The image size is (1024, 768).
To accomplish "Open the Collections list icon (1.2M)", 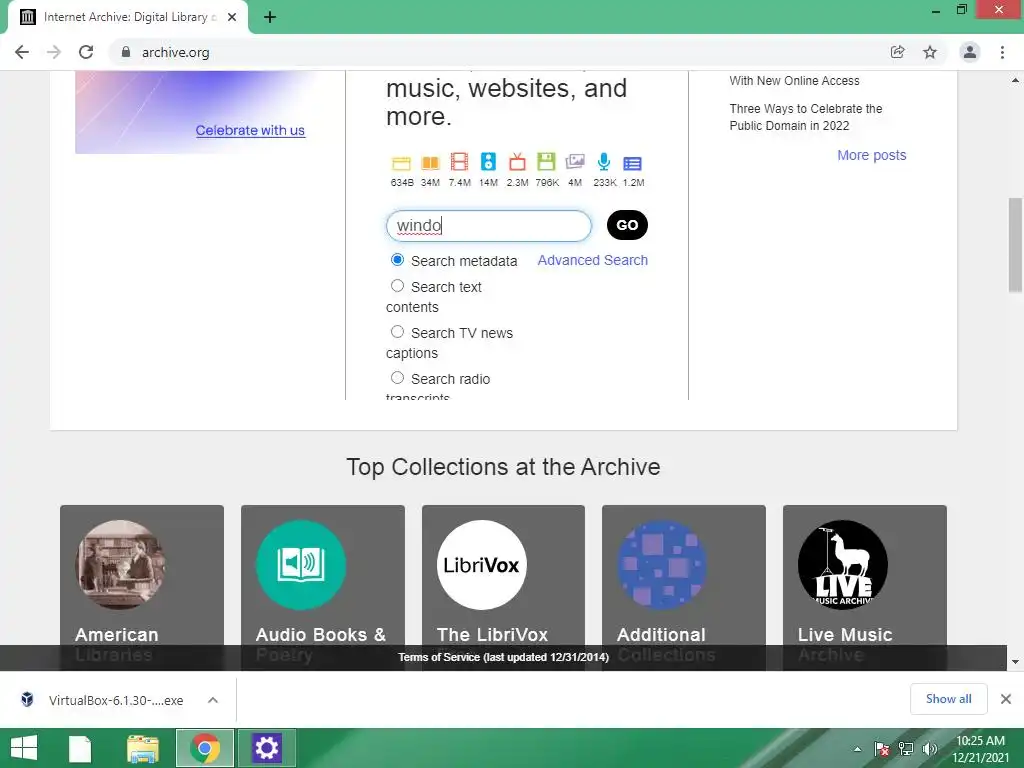I will (632, 163).
